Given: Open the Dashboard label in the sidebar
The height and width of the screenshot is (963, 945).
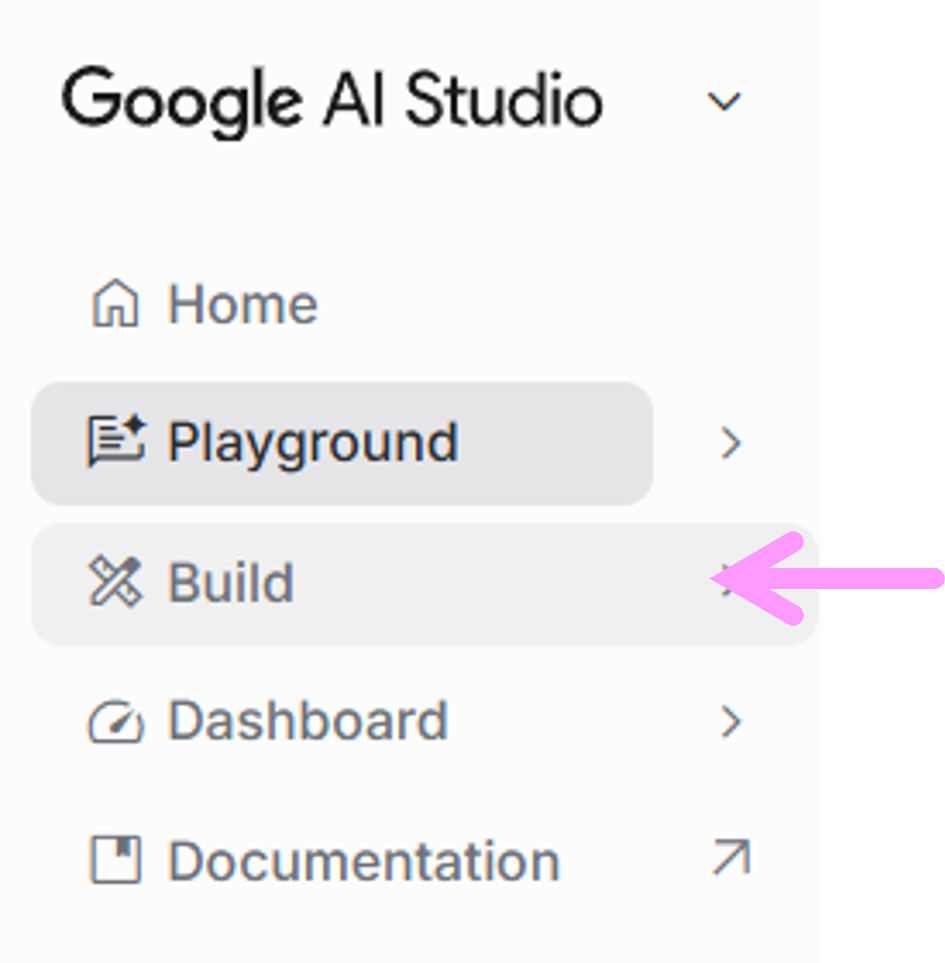Looking at the screenshot, I should click(307, 721).
